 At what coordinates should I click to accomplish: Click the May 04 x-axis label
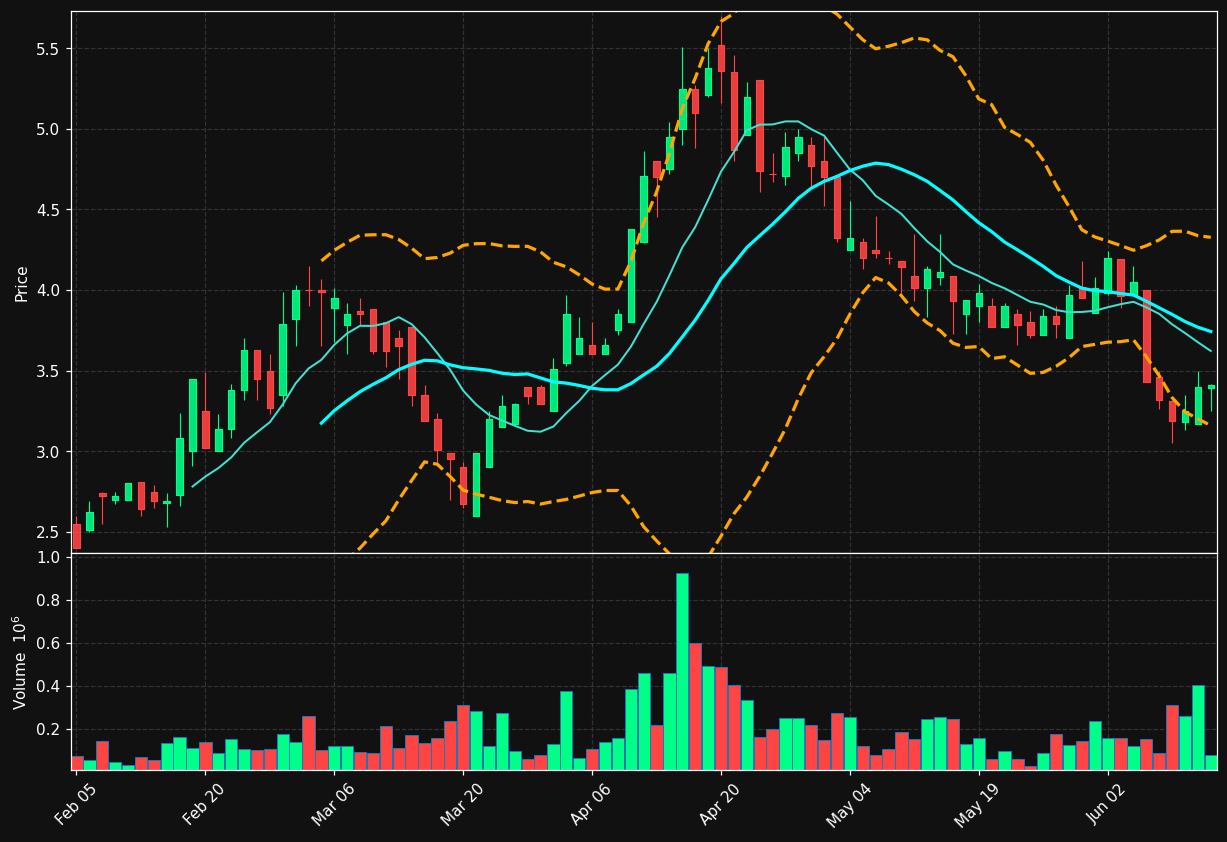[x=849, y=805]
